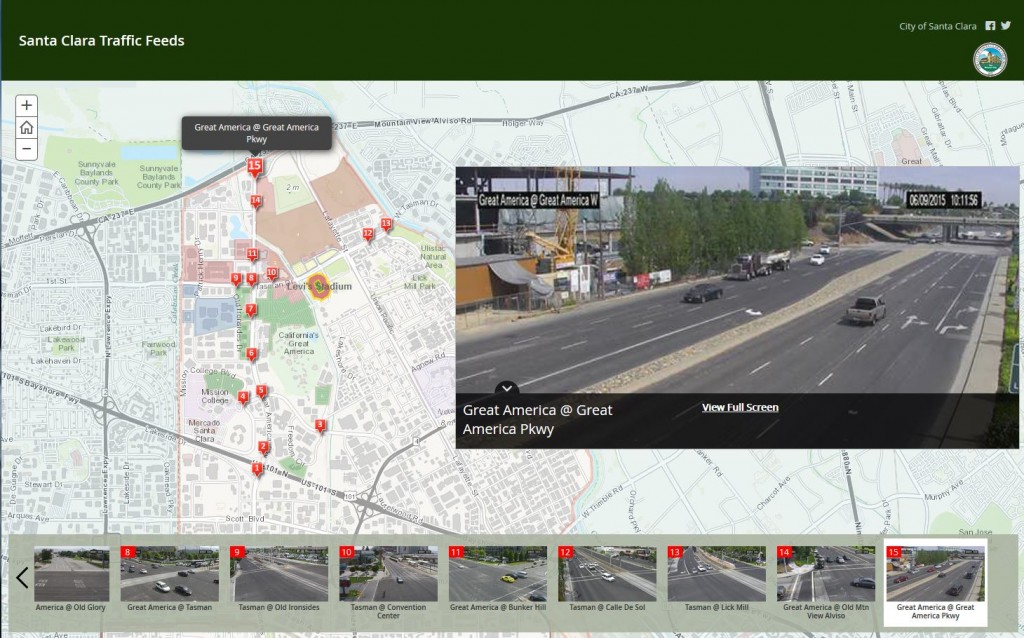Open thumbnail 15 Great America @ Great America Pkwy
1024x638 pixels.
[x=935, y=582]
